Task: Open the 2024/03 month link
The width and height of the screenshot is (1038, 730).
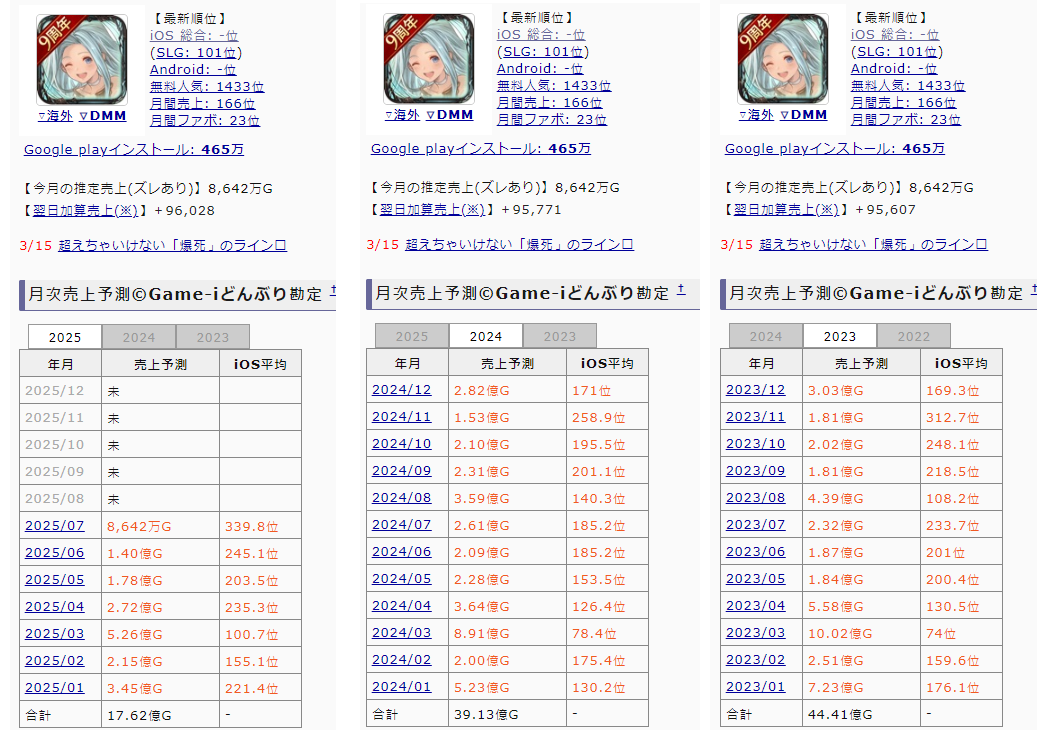Action: [401, 633]
